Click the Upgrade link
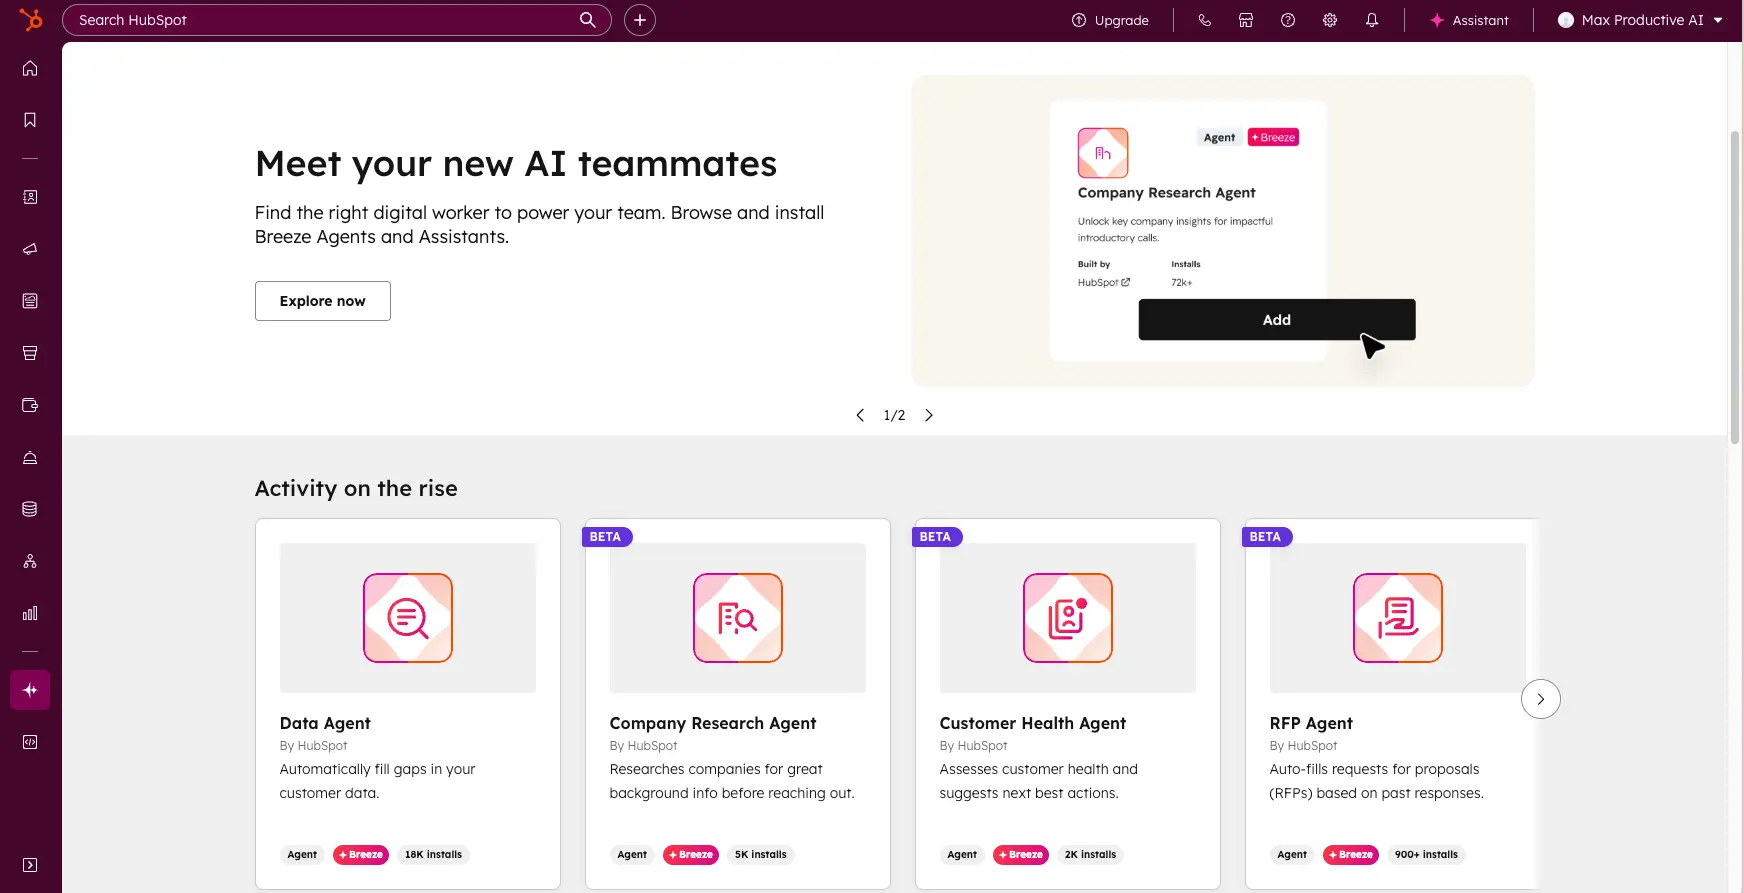Screen dimensions: 1744x893 (x=1110, y=20)
